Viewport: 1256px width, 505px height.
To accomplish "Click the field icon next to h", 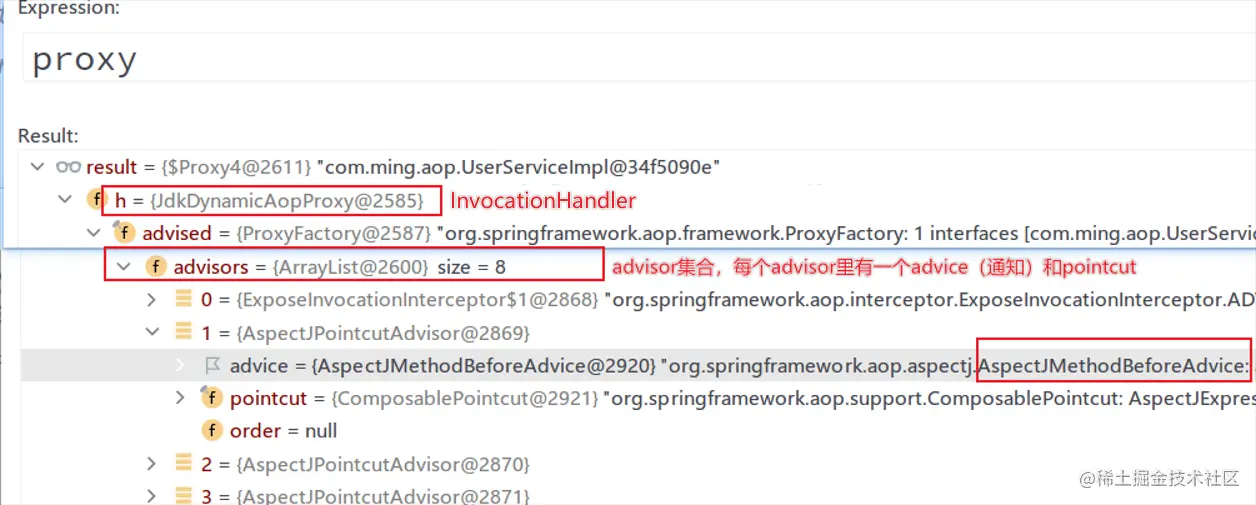I will coord(96,200).
